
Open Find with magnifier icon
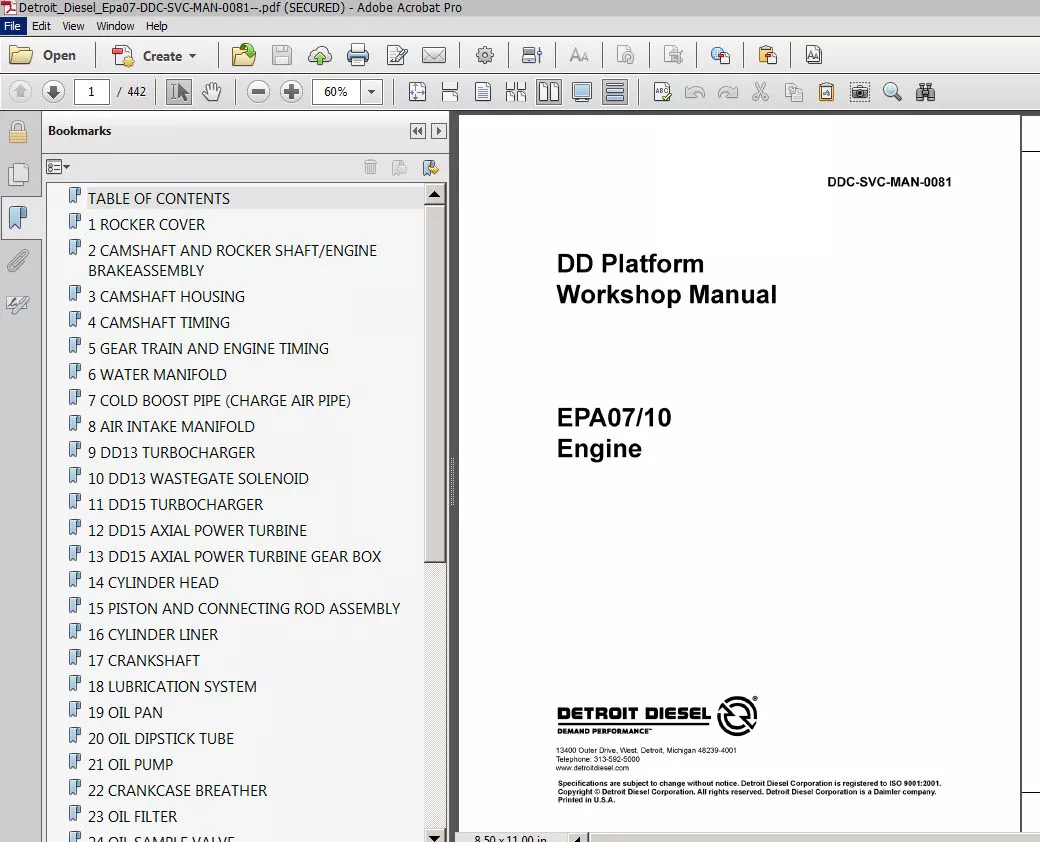[892, 92]
